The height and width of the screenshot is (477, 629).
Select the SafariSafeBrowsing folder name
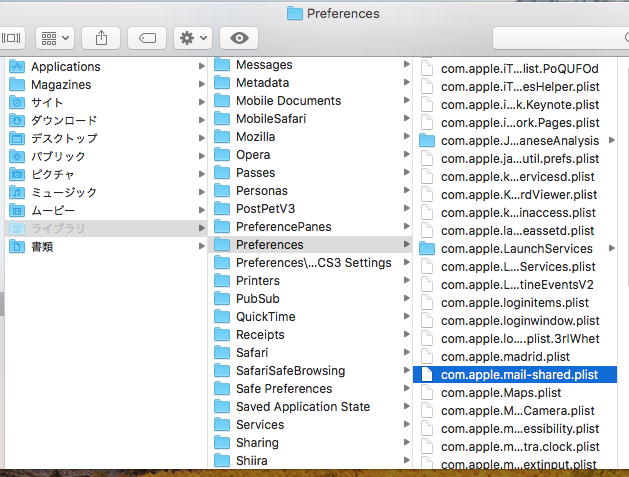(290, 371)
